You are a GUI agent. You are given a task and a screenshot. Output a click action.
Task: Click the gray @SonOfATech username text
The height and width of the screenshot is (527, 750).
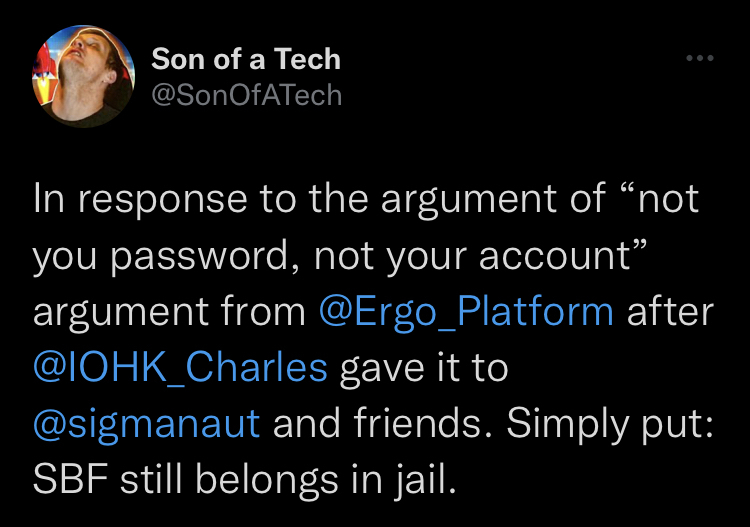pyautogui.click(x=247, y=95)
